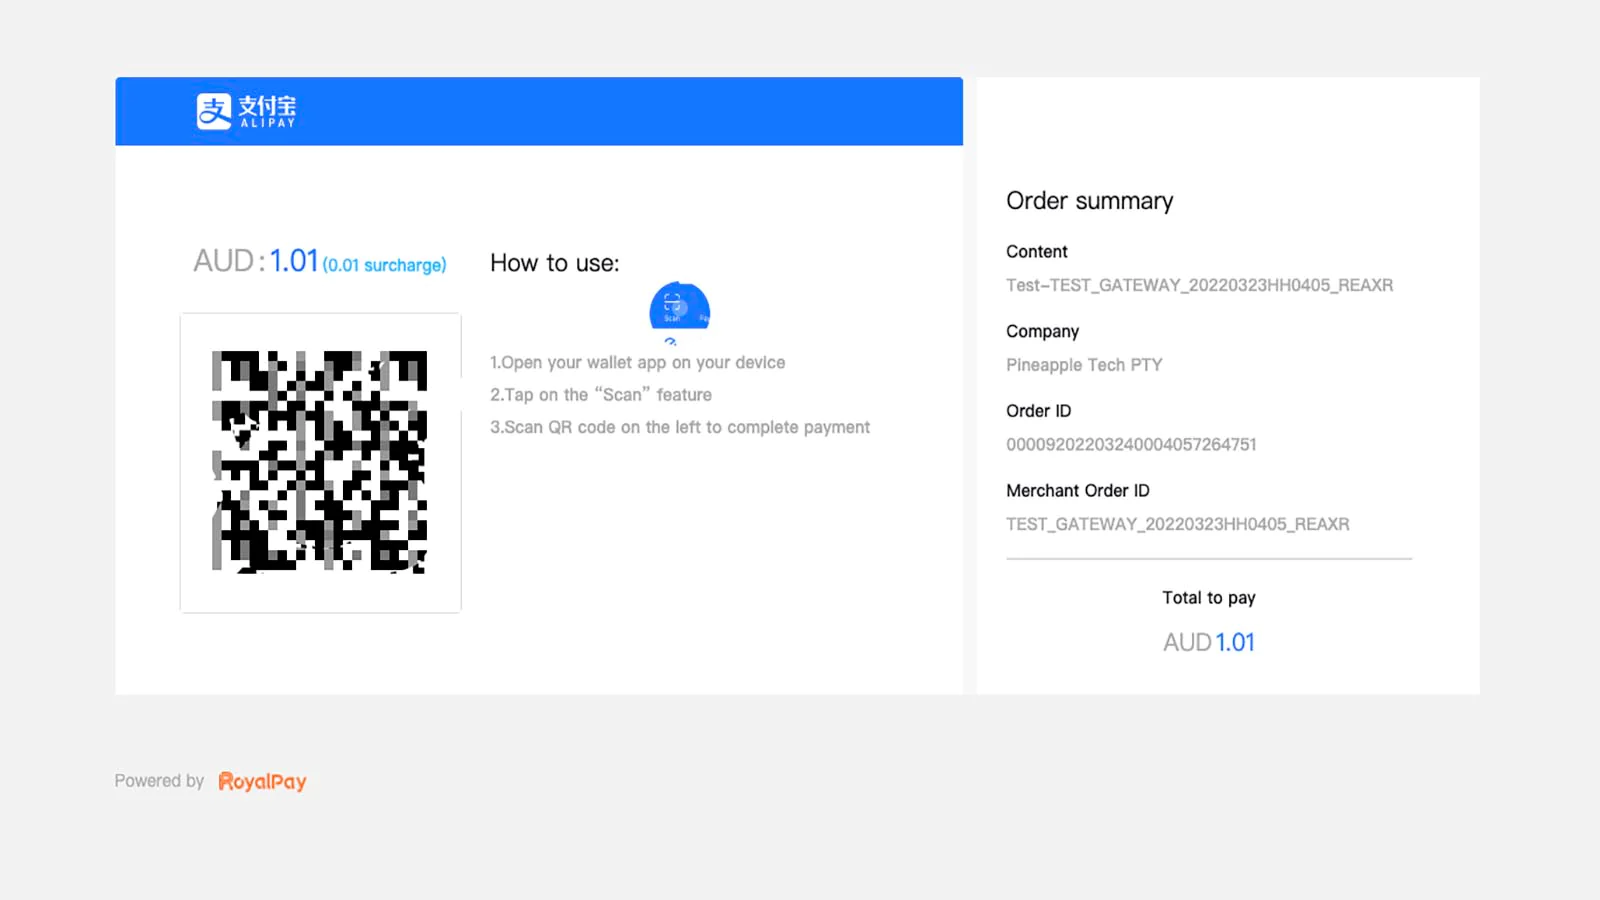Open the RoyalPay logo link
This screenshot has width=1600, height=900.
[x=262, y=781]
